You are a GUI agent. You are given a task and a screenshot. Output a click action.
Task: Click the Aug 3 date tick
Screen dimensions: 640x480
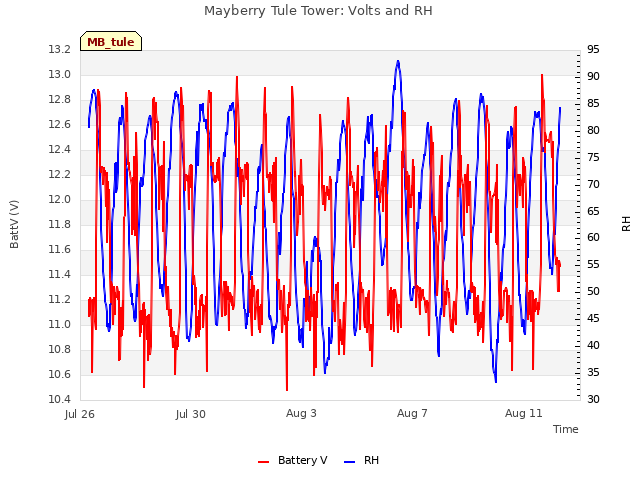pyautogui.click(x=301, y=413)
